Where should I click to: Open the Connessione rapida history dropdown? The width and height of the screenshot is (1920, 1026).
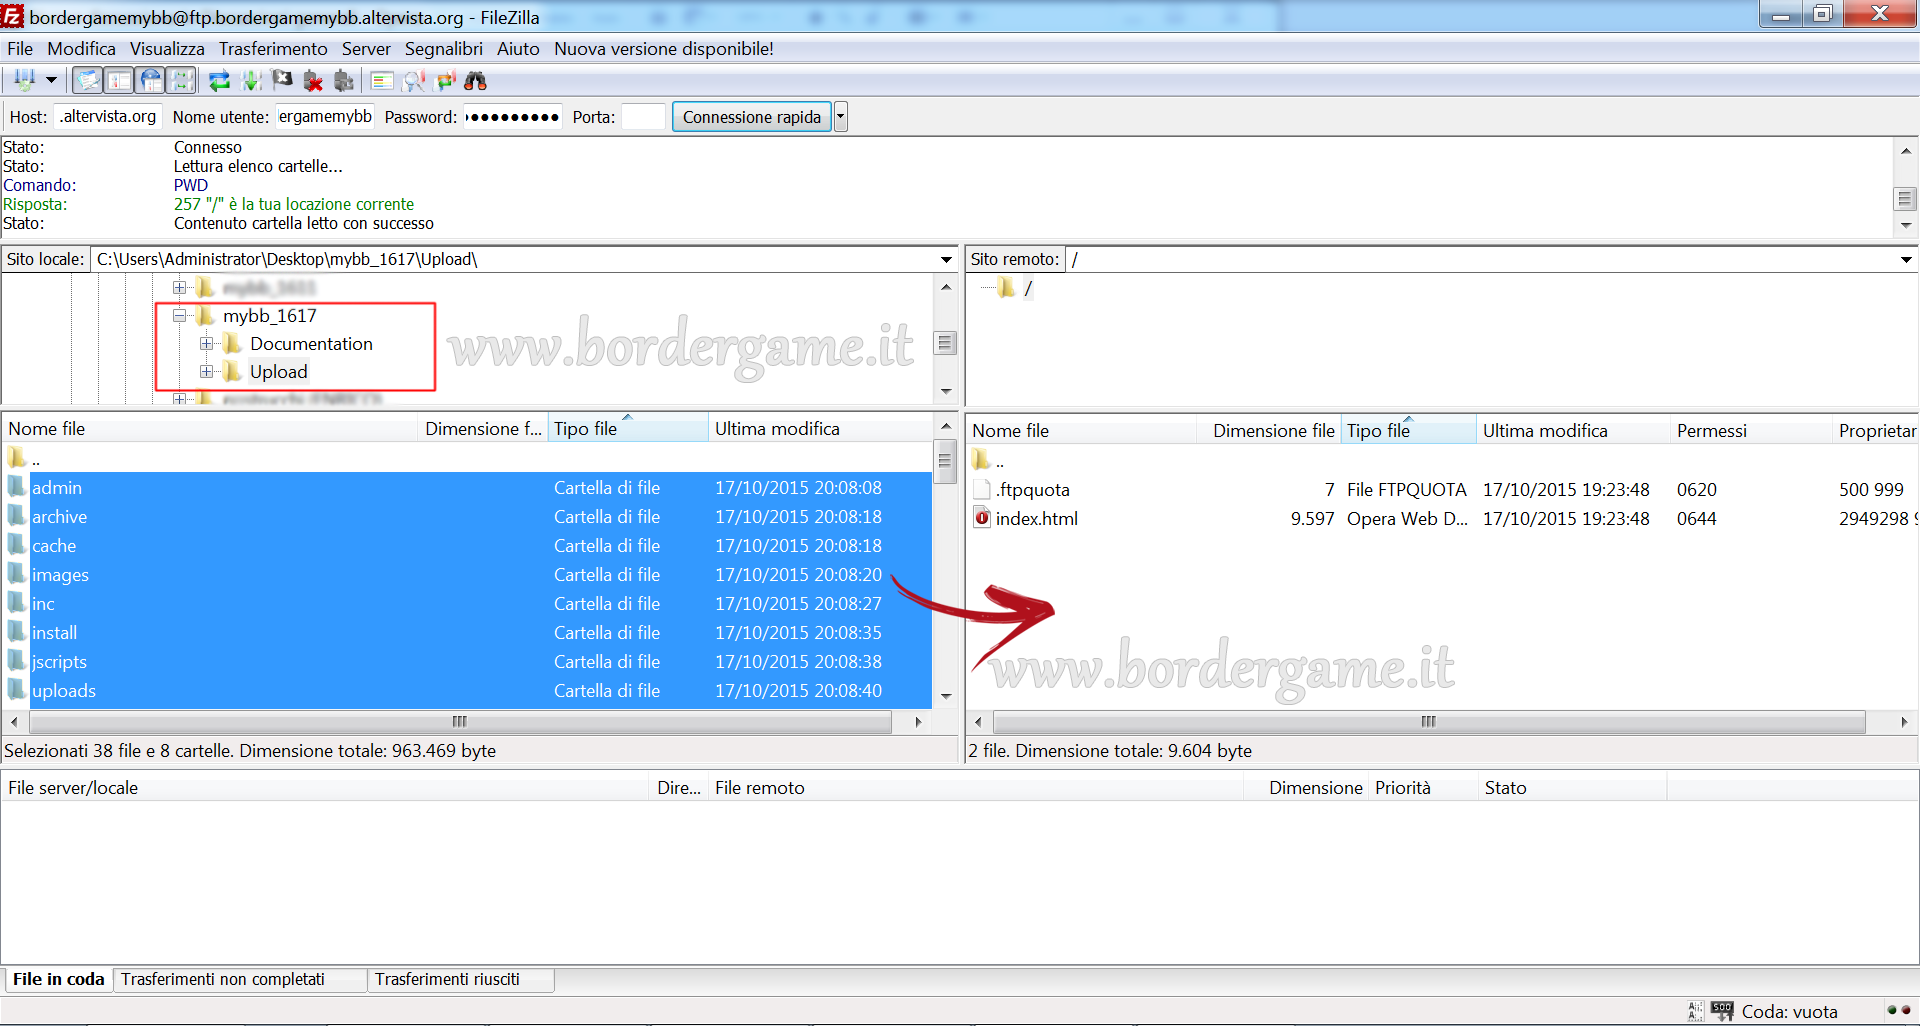pos(841,117)
